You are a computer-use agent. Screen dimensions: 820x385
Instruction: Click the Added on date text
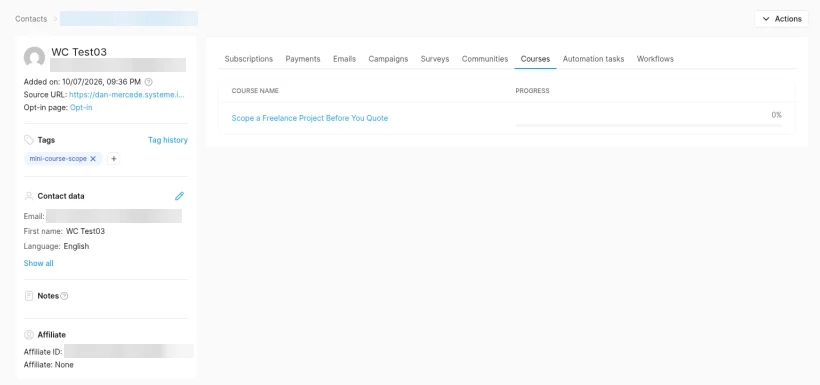tap(82, 82)
